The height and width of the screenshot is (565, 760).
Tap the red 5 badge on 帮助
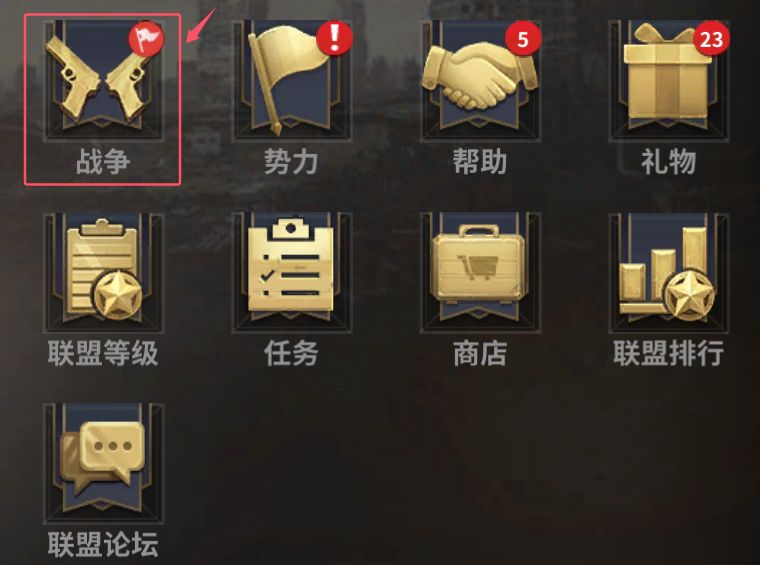point(523,39)
